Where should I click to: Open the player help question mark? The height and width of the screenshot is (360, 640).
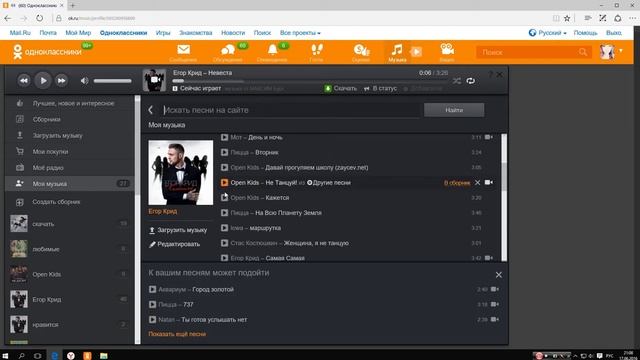490,75
